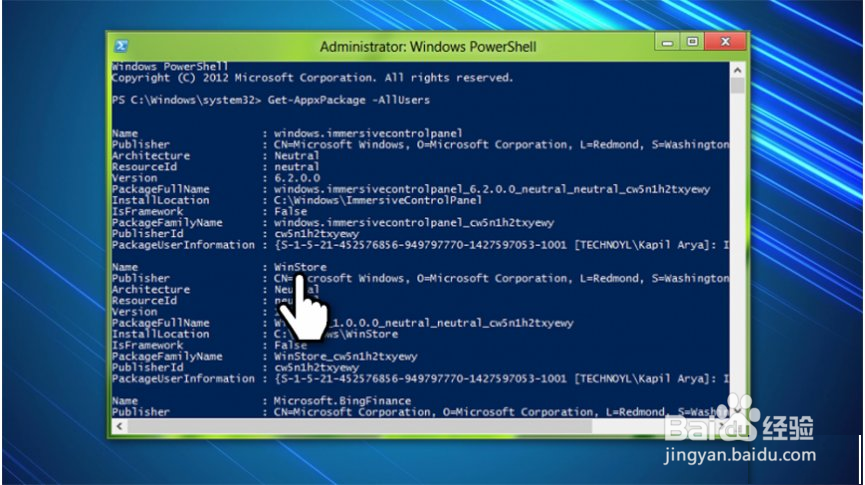Click the horizontal scrollbar thumb
This screenshot has height=485, width=865.
click(360, 426)
